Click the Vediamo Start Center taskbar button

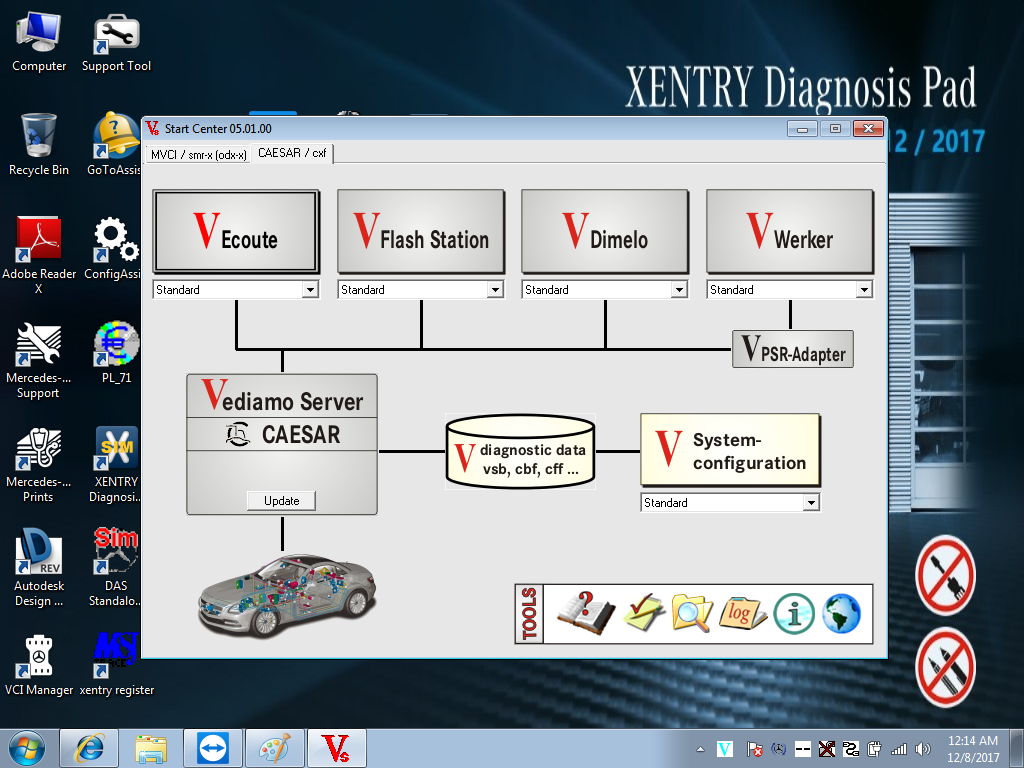pos(337,748)
